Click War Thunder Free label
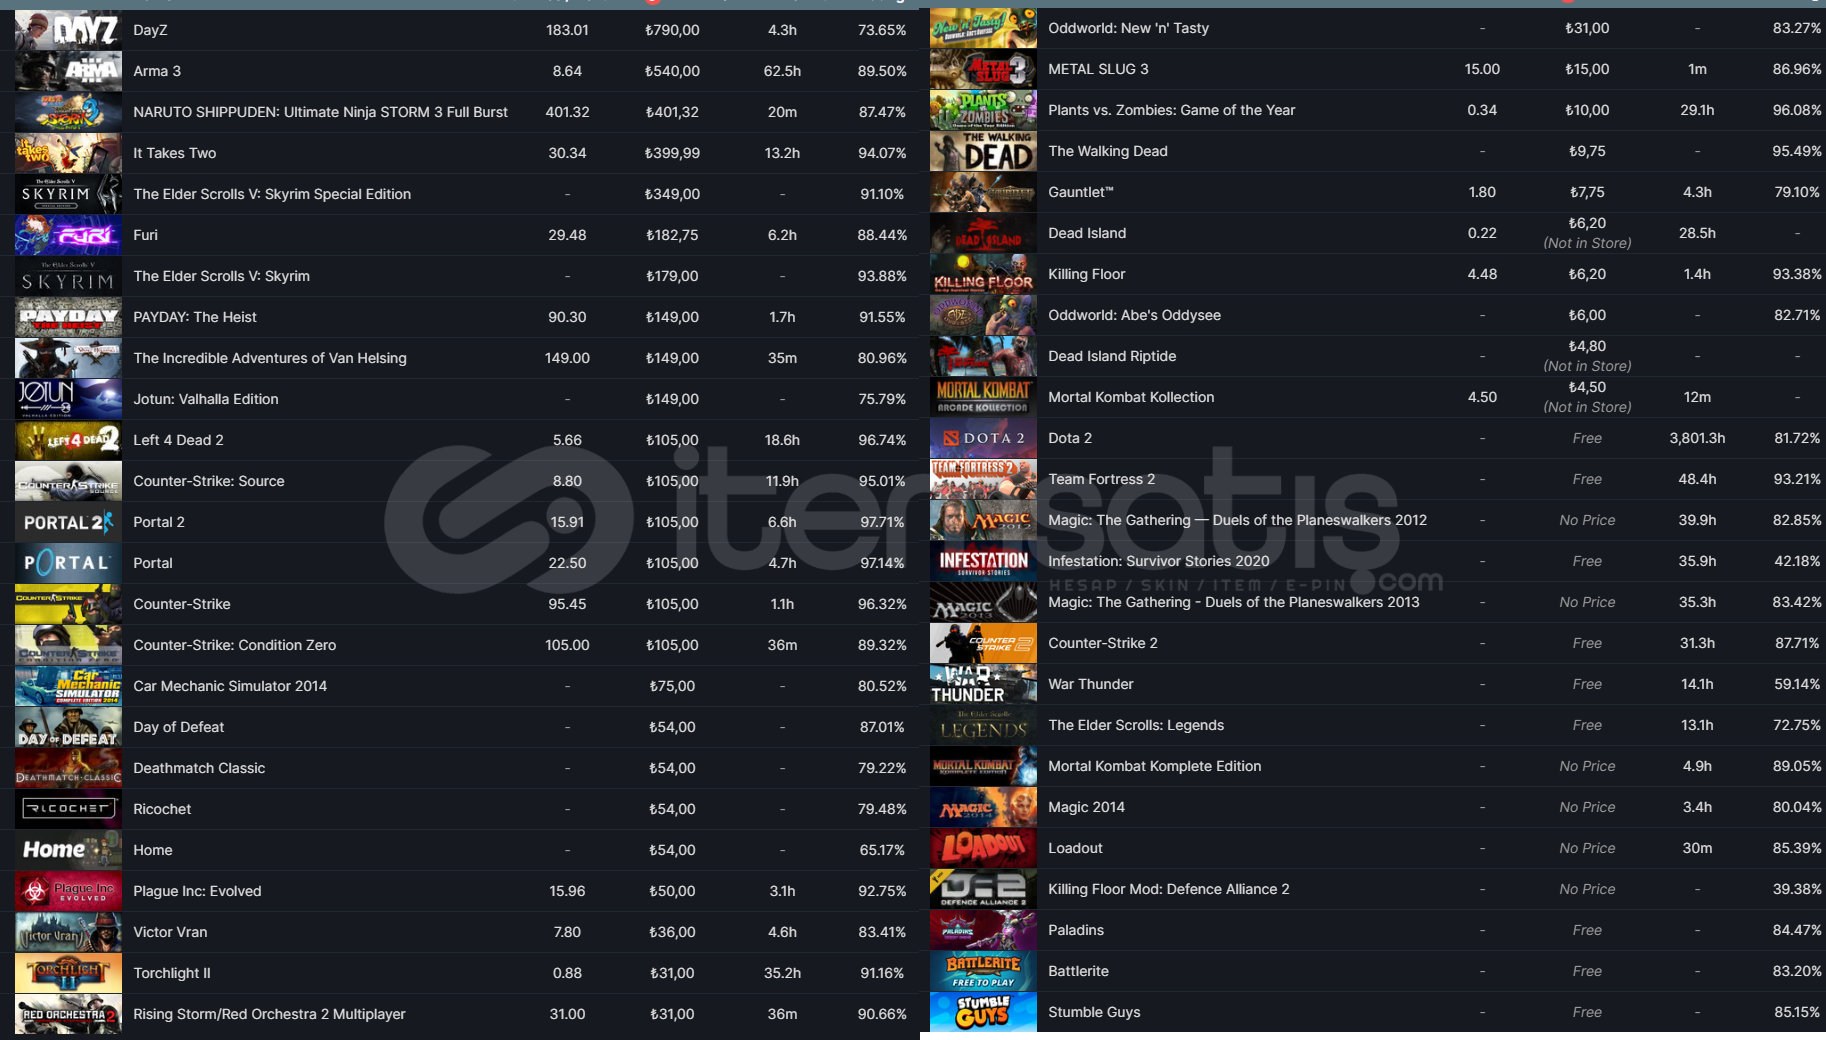Image resolution: width=1826 pixels, height=1040 pixels. click(x=1587, y=684)
